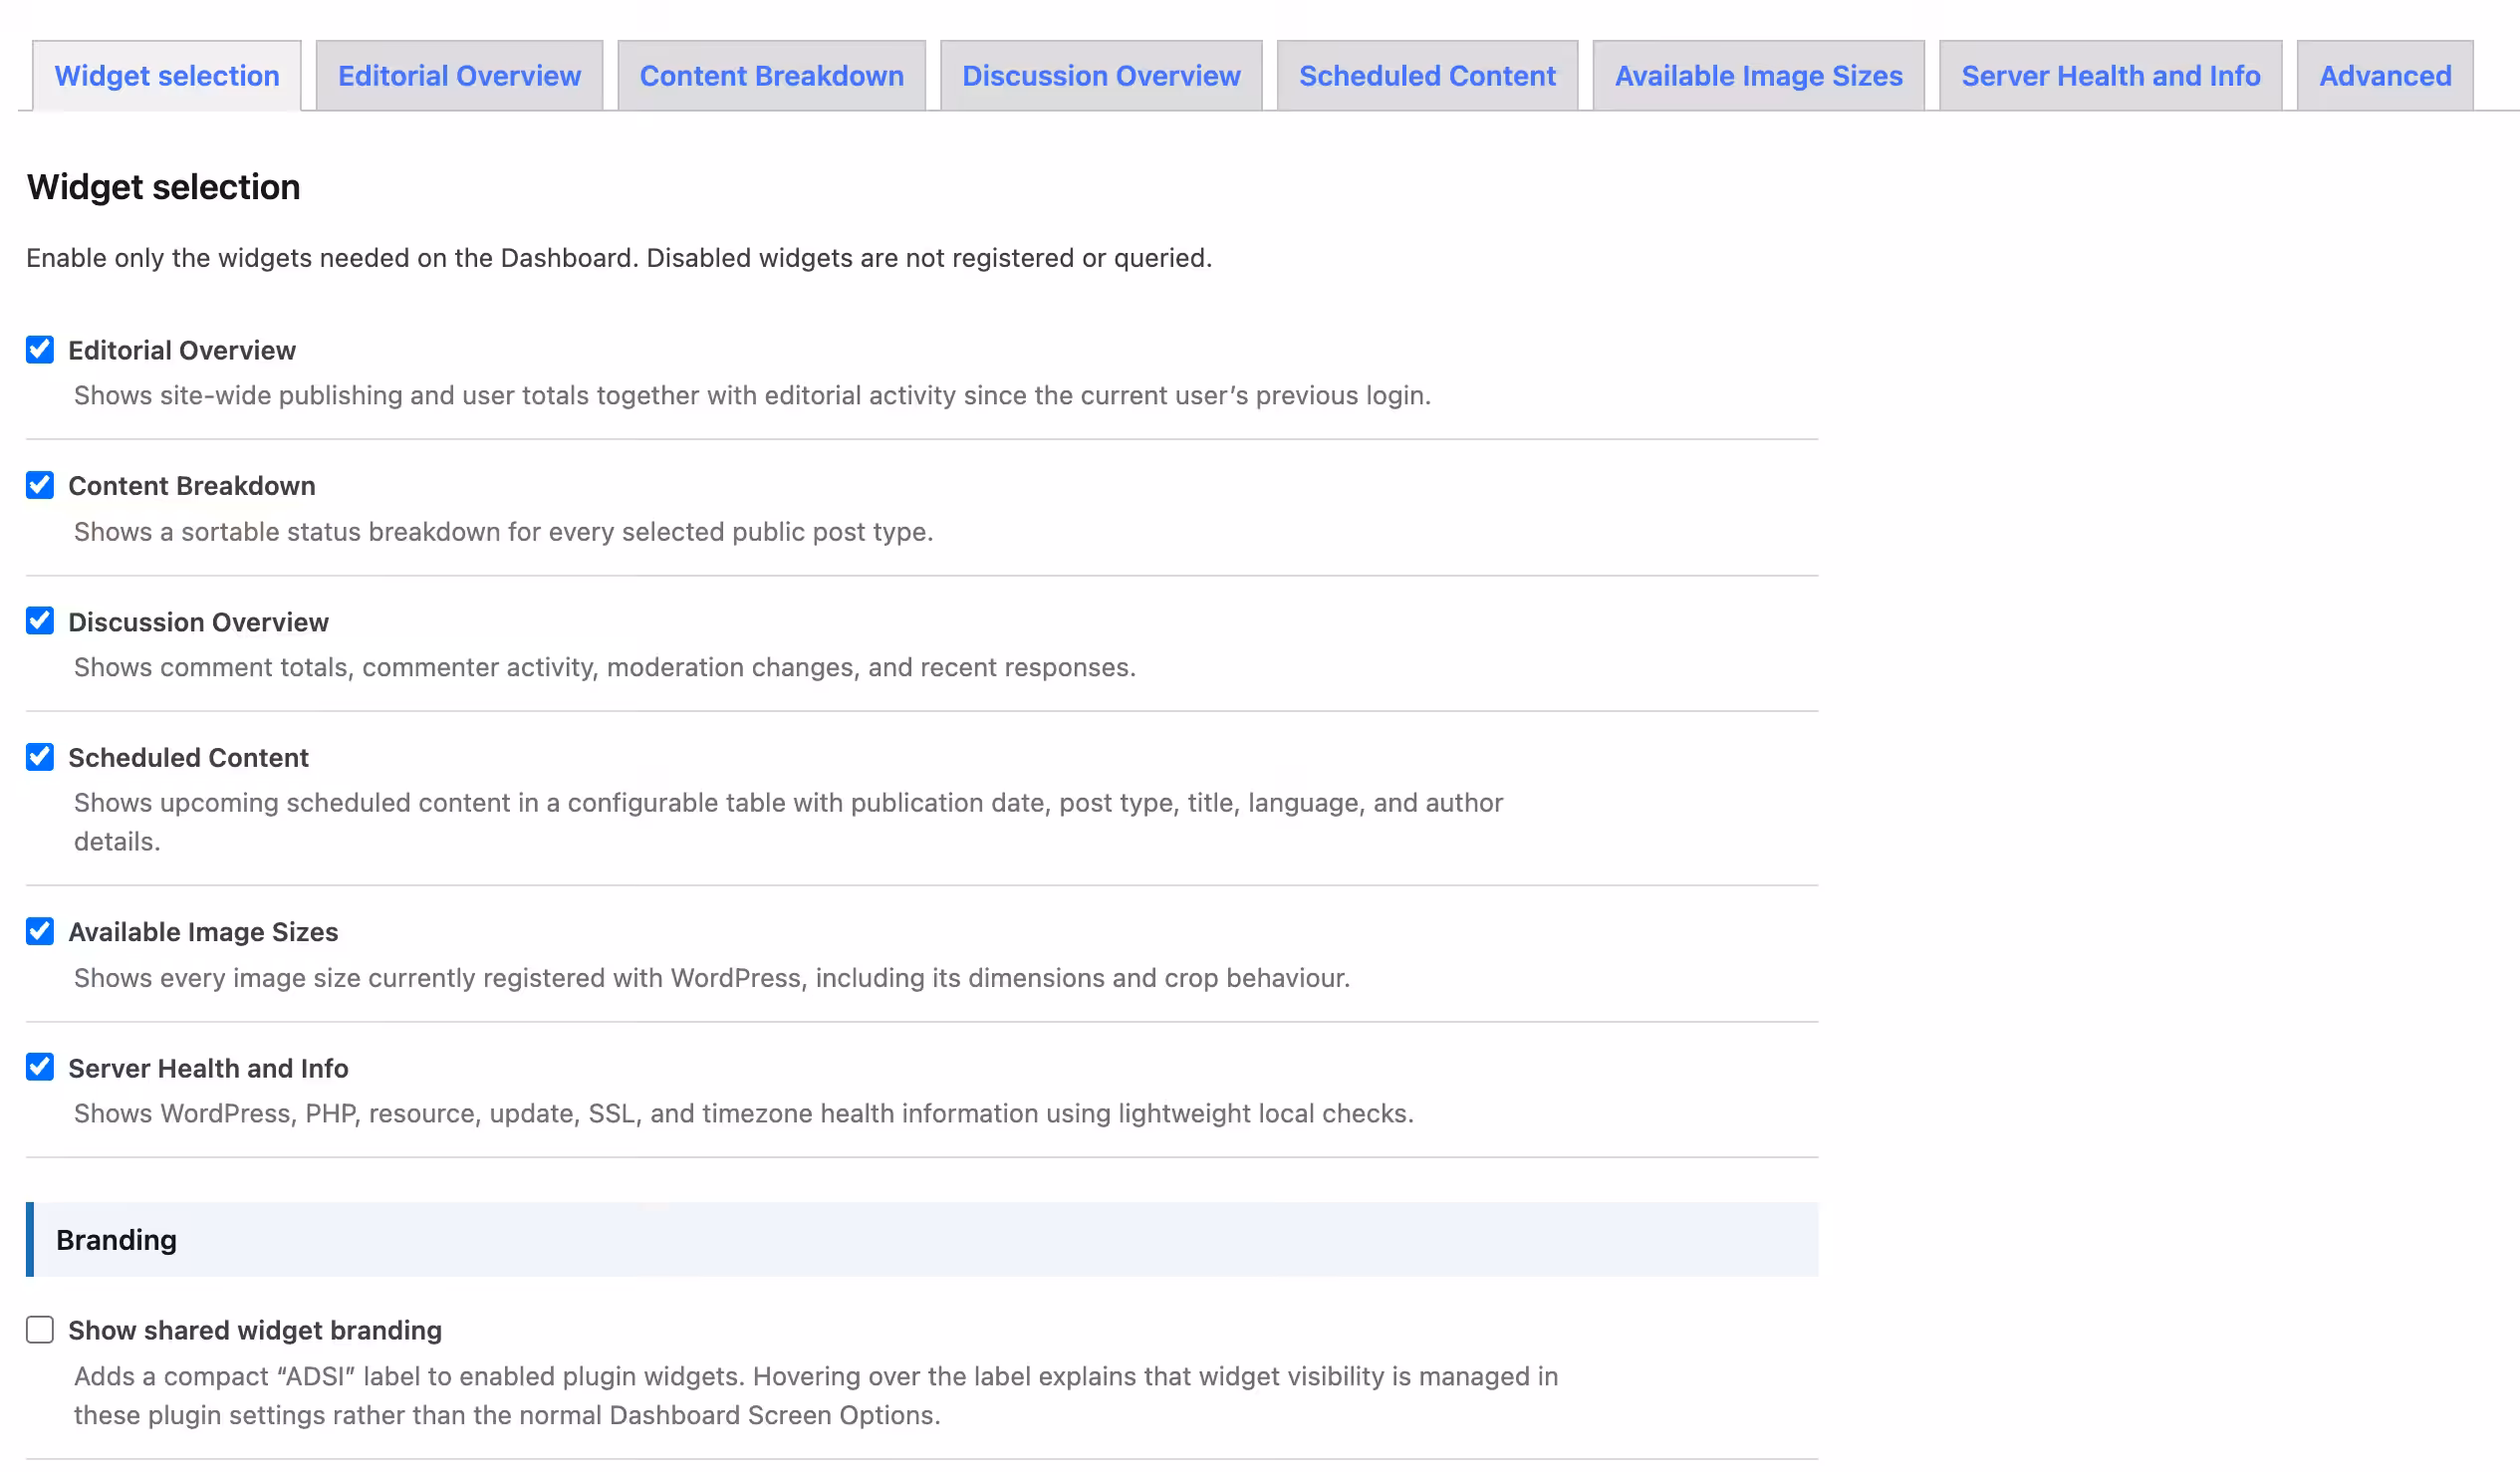Toggle the Discussion Overview checkbox
Screen dimensions: 2520x1472
point(40,621)
